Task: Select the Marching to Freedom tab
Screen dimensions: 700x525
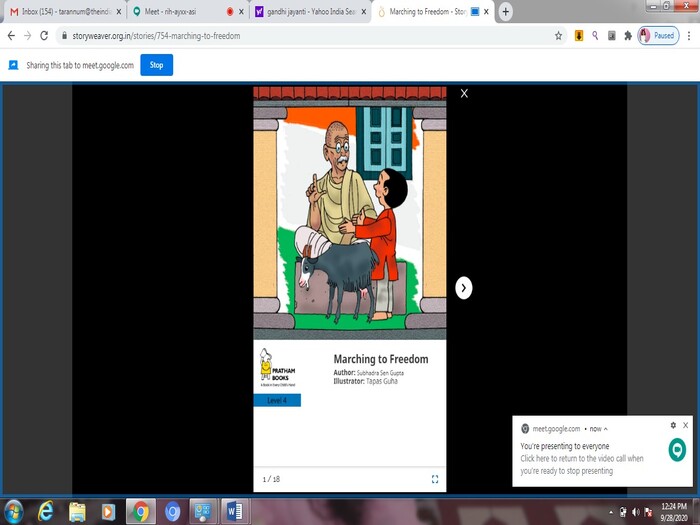Action: tap(432, 12)
